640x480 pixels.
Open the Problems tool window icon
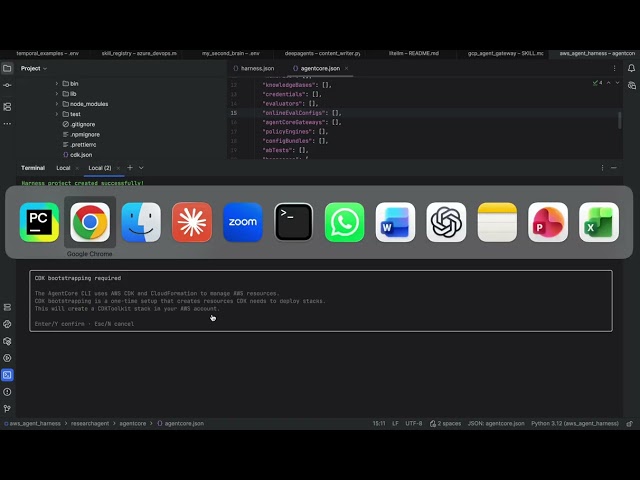(x=7, y=392)
